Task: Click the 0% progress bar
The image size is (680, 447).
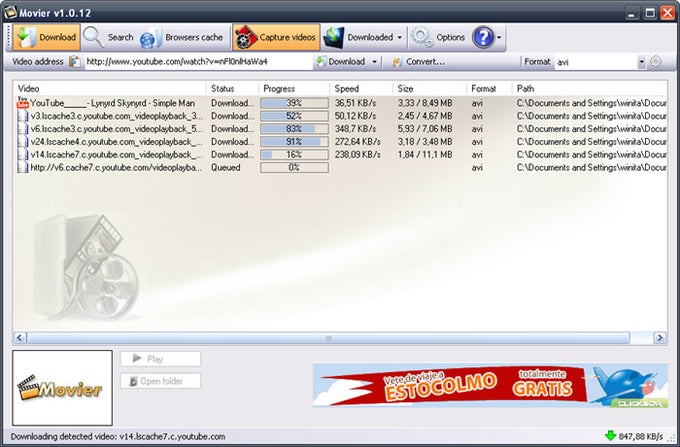Action: pyautogui.click(x=294, y=167)
